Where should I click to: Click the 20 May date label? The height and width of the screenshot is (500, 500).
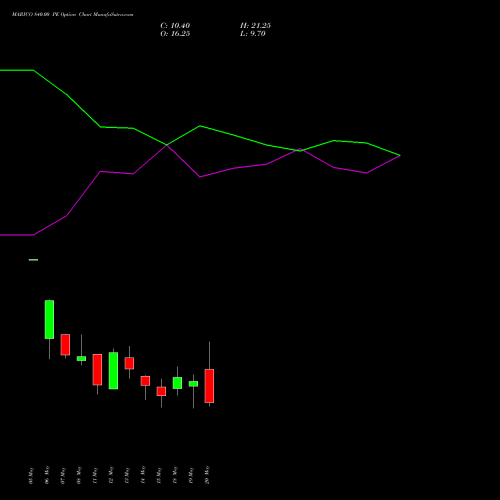pos(207,475)
